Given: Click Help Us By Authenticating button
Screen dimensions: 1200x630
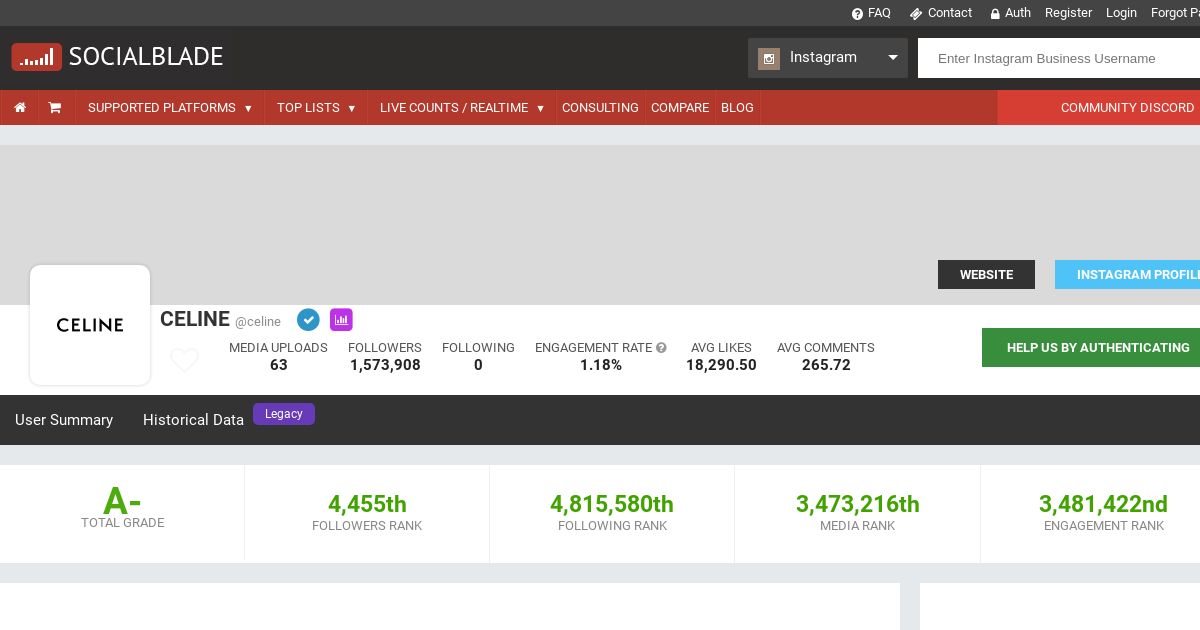Looking at the screenshot, I should pos(1091,348).
